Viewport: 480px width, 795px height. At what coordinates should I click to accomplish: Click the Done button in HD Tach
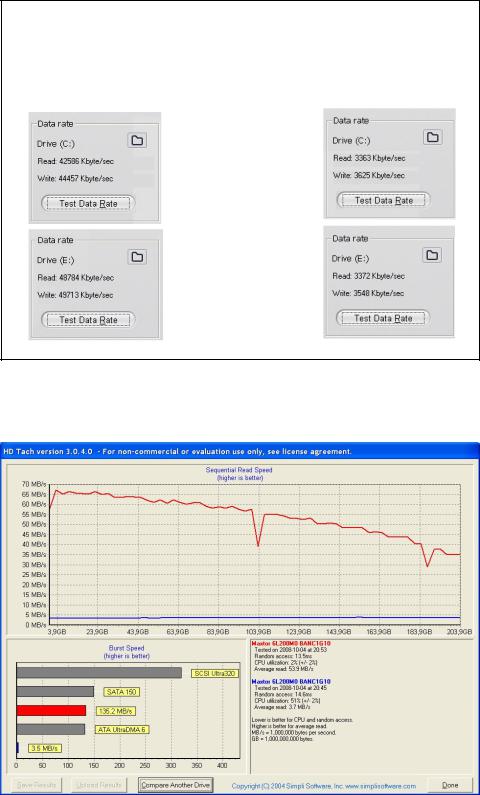450,785
